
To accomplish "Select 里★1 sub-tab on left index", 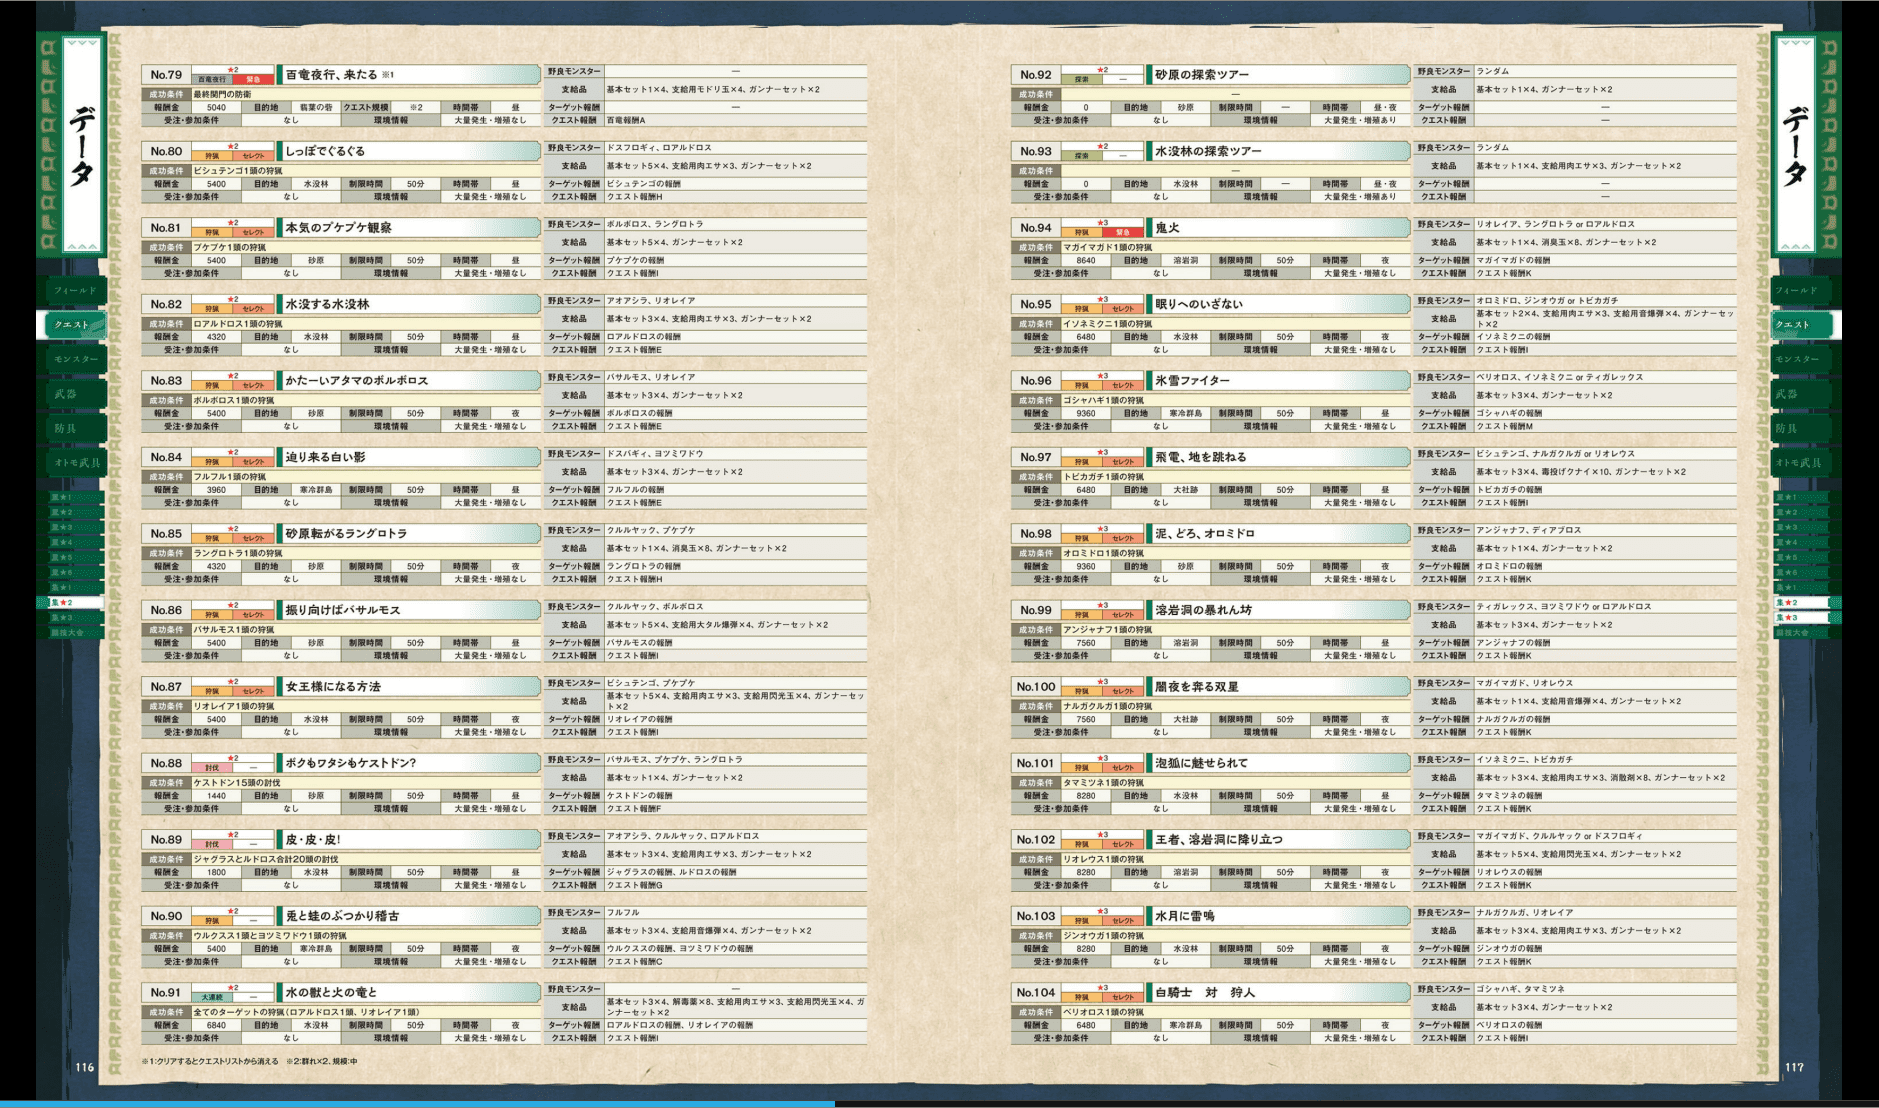I will pyautogui.click(x=68, y=497).
